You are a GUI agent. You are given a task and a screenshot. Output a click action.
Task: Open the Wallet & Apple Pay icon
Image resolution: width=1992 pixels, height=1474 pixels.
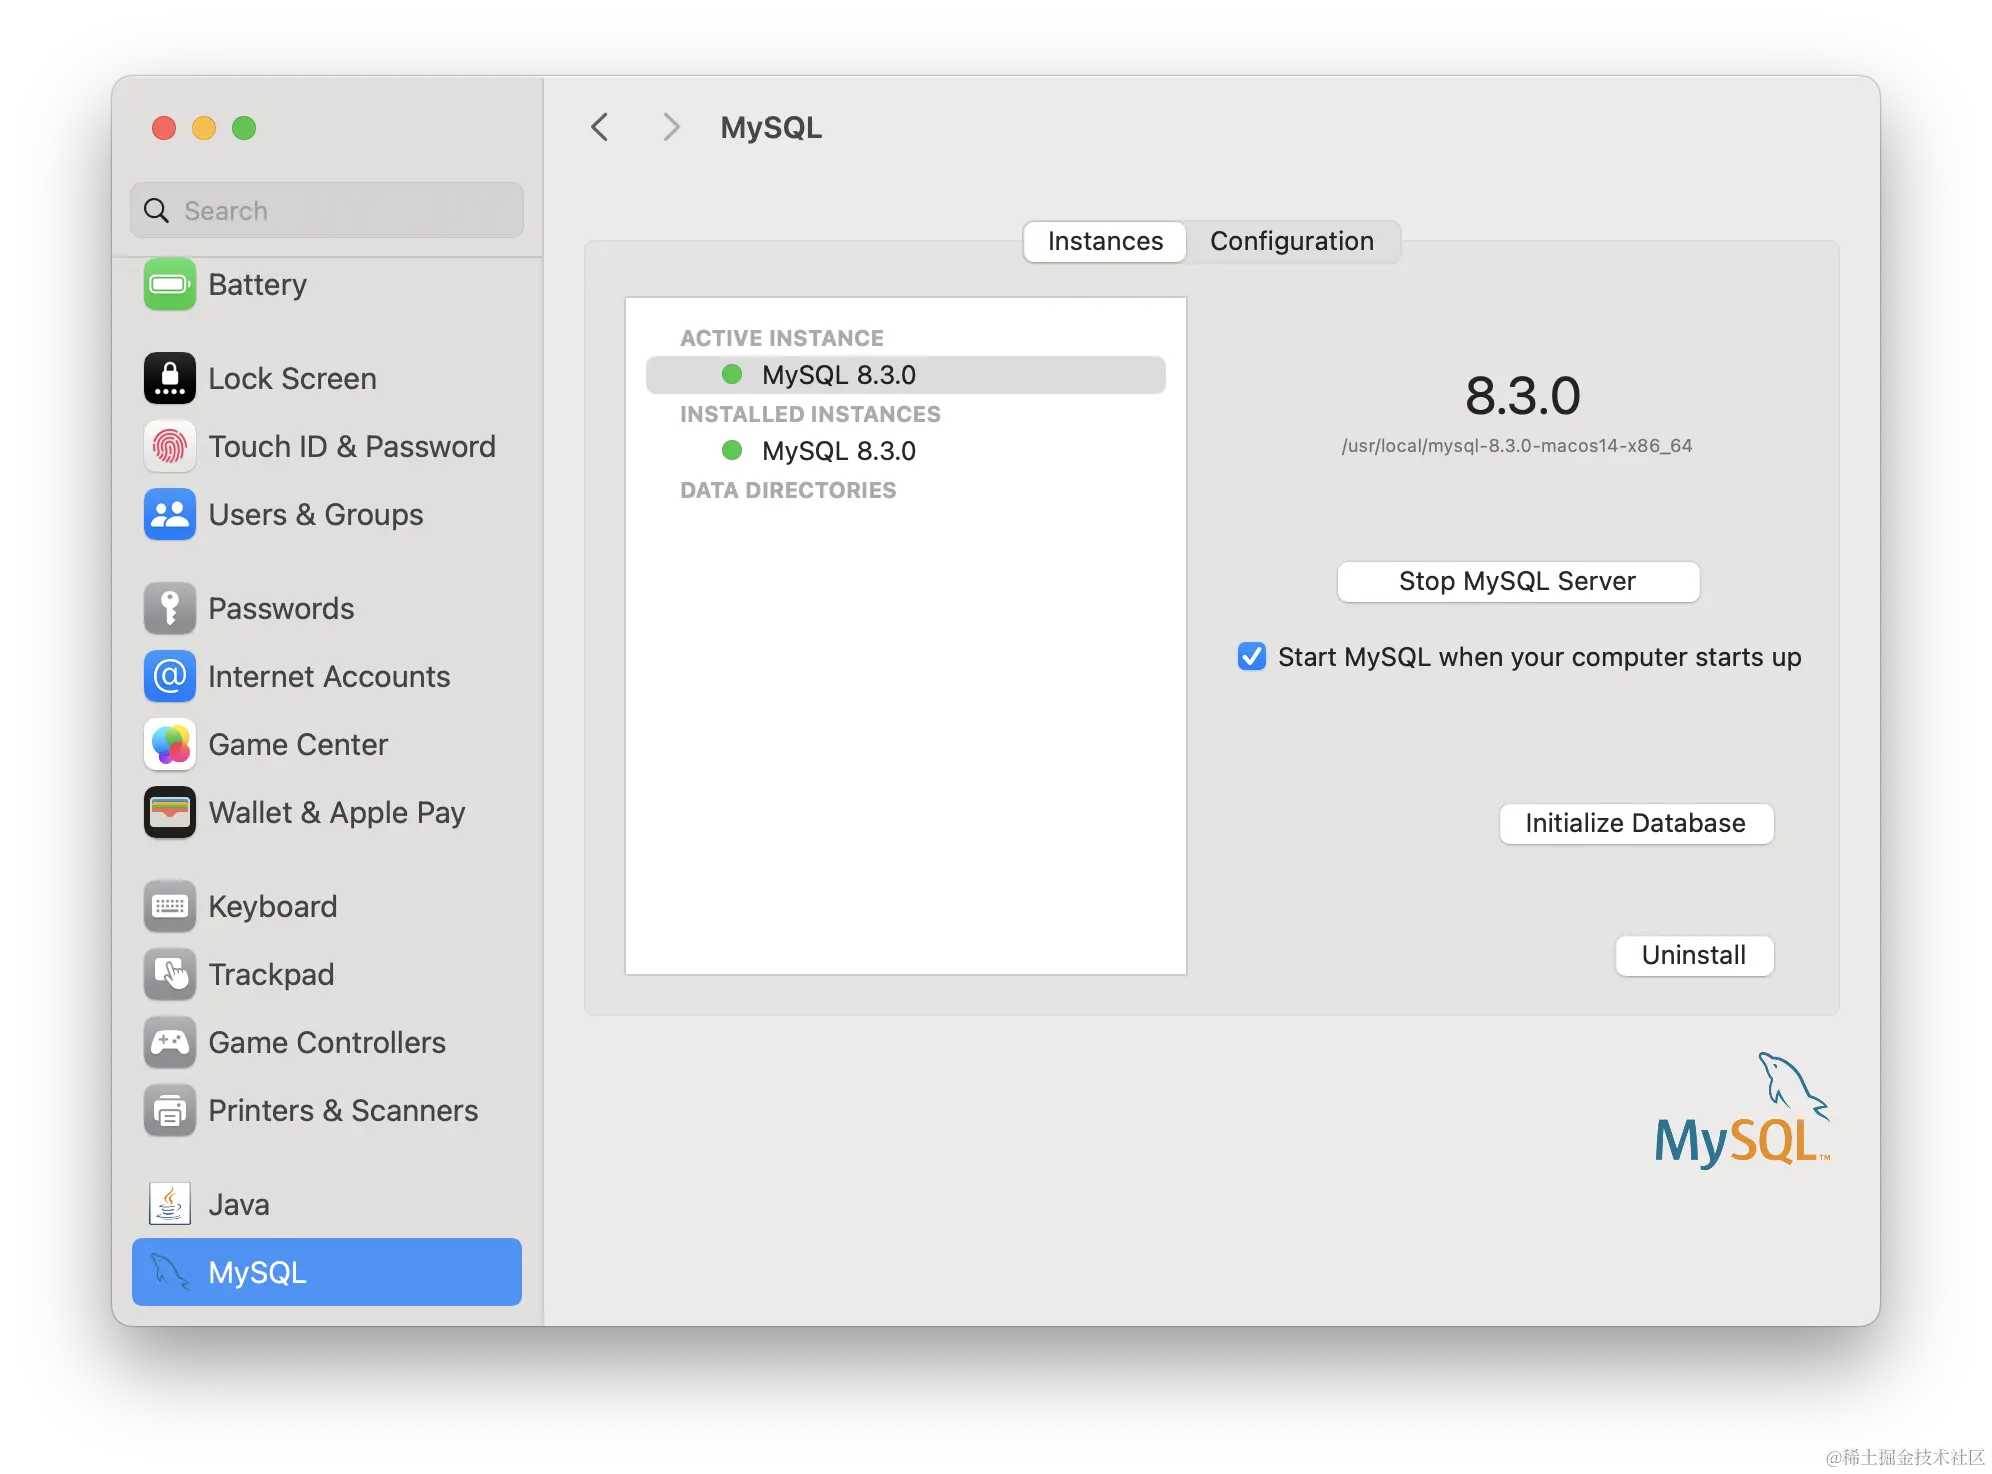(169, 813)
